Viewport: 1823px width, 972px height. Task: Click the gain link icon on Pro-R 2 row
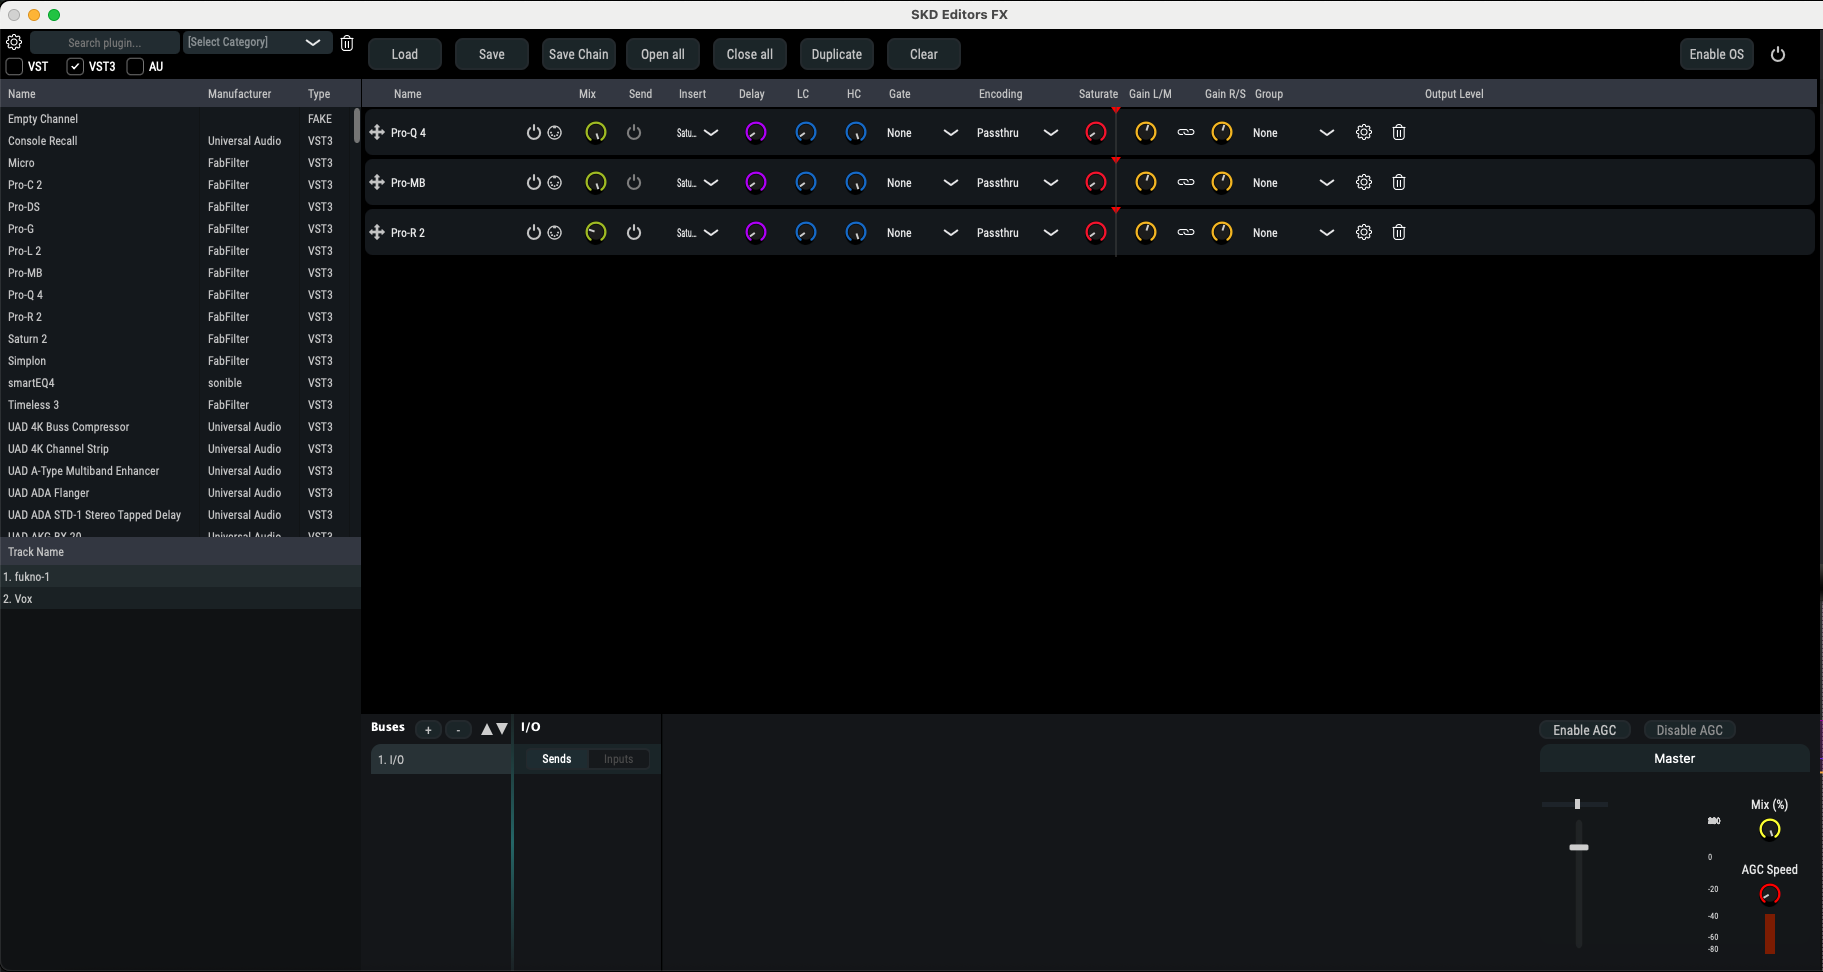tap(1186, 232)
